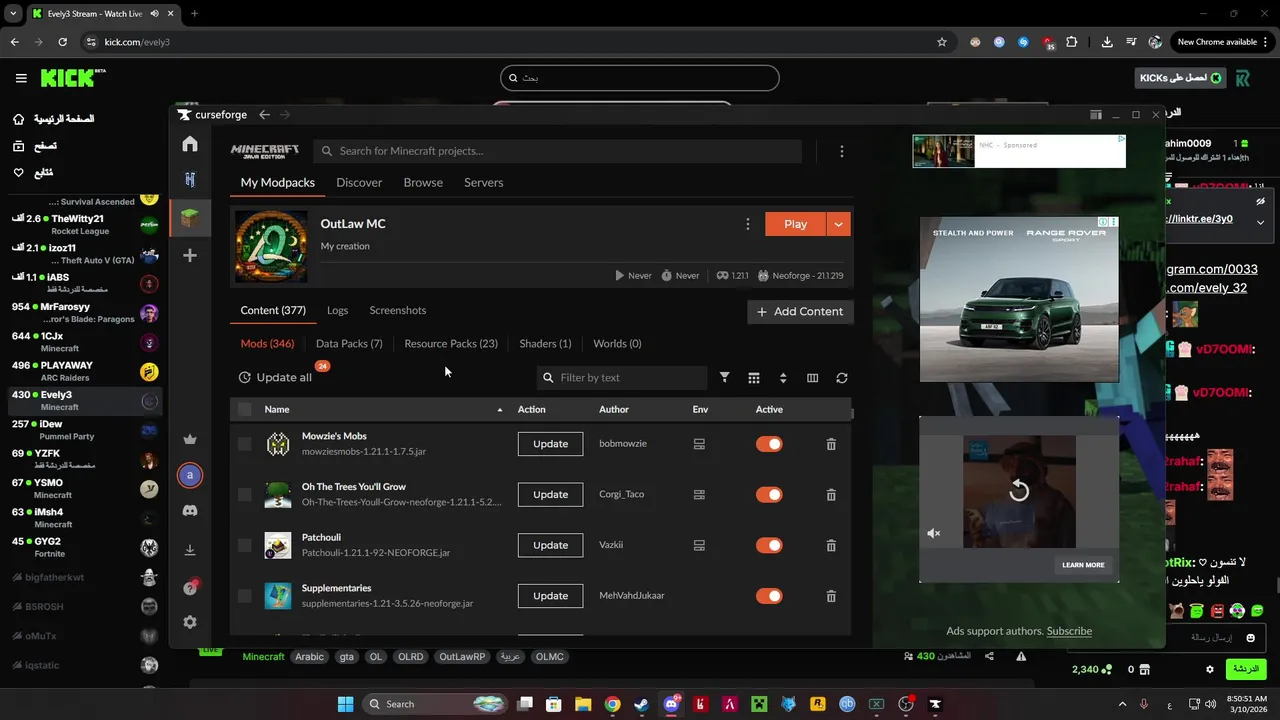Open Discord from the Windows taskbar
1280x720 pixels.
click(671, 704)
